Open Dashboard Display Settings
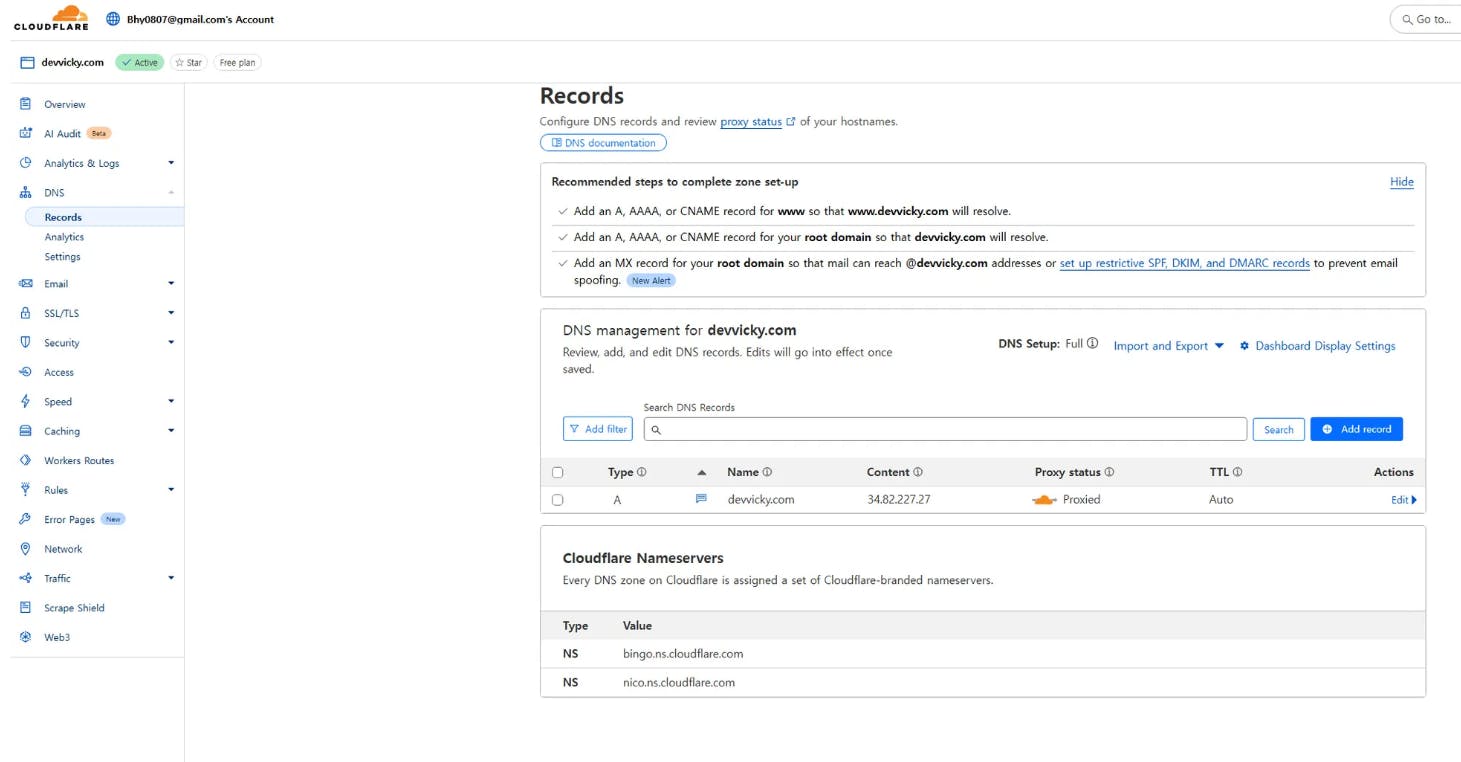 (1317, 346)
